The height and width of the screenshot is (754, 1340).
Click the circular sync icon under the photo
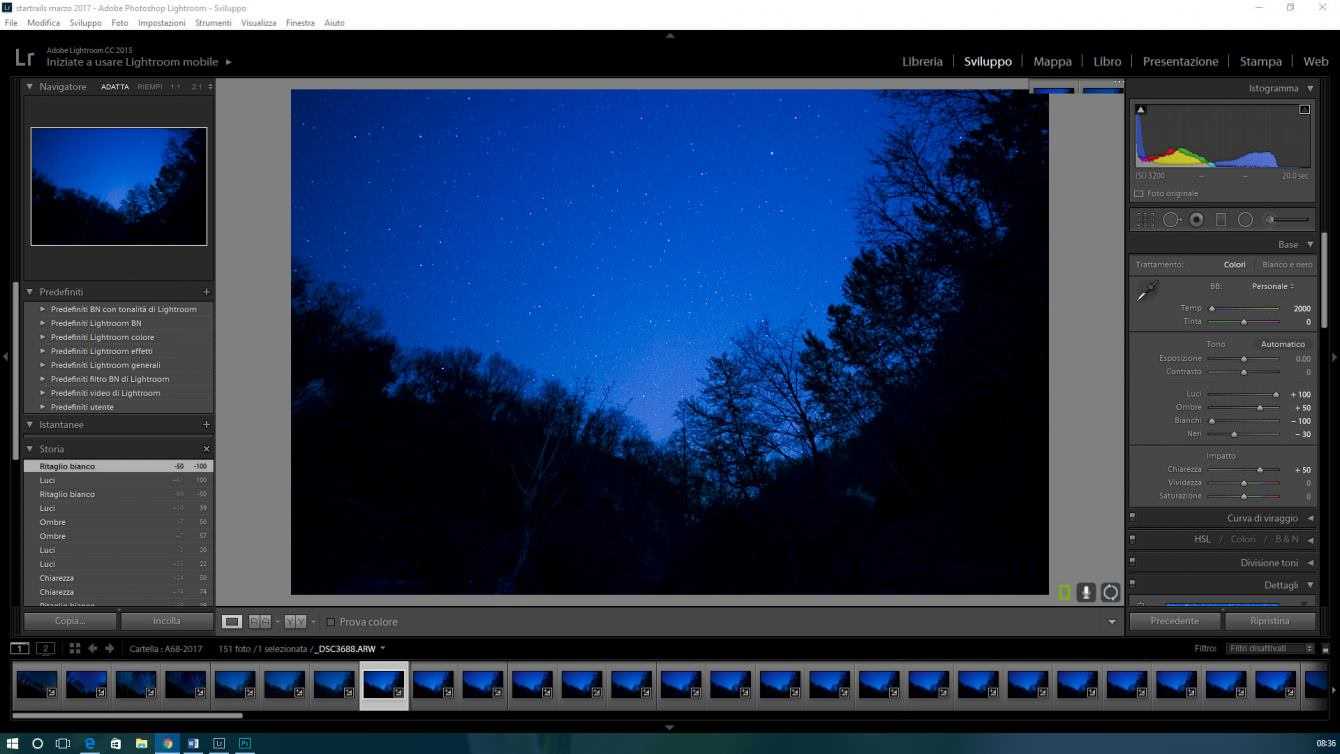click(x=1110, y=592)
